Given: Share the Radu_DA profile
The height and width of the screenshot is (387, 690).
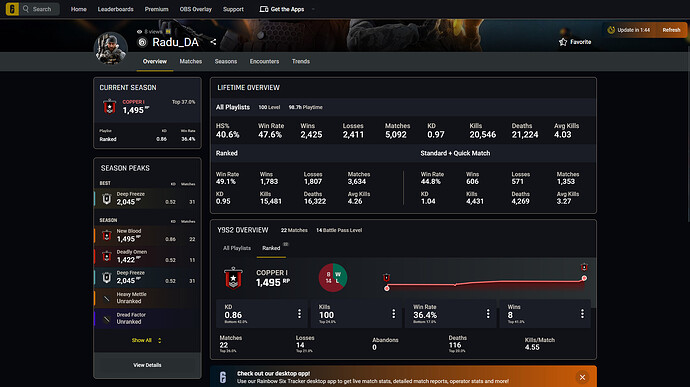Looking at the screenshot, I should [x=213, y=42].
